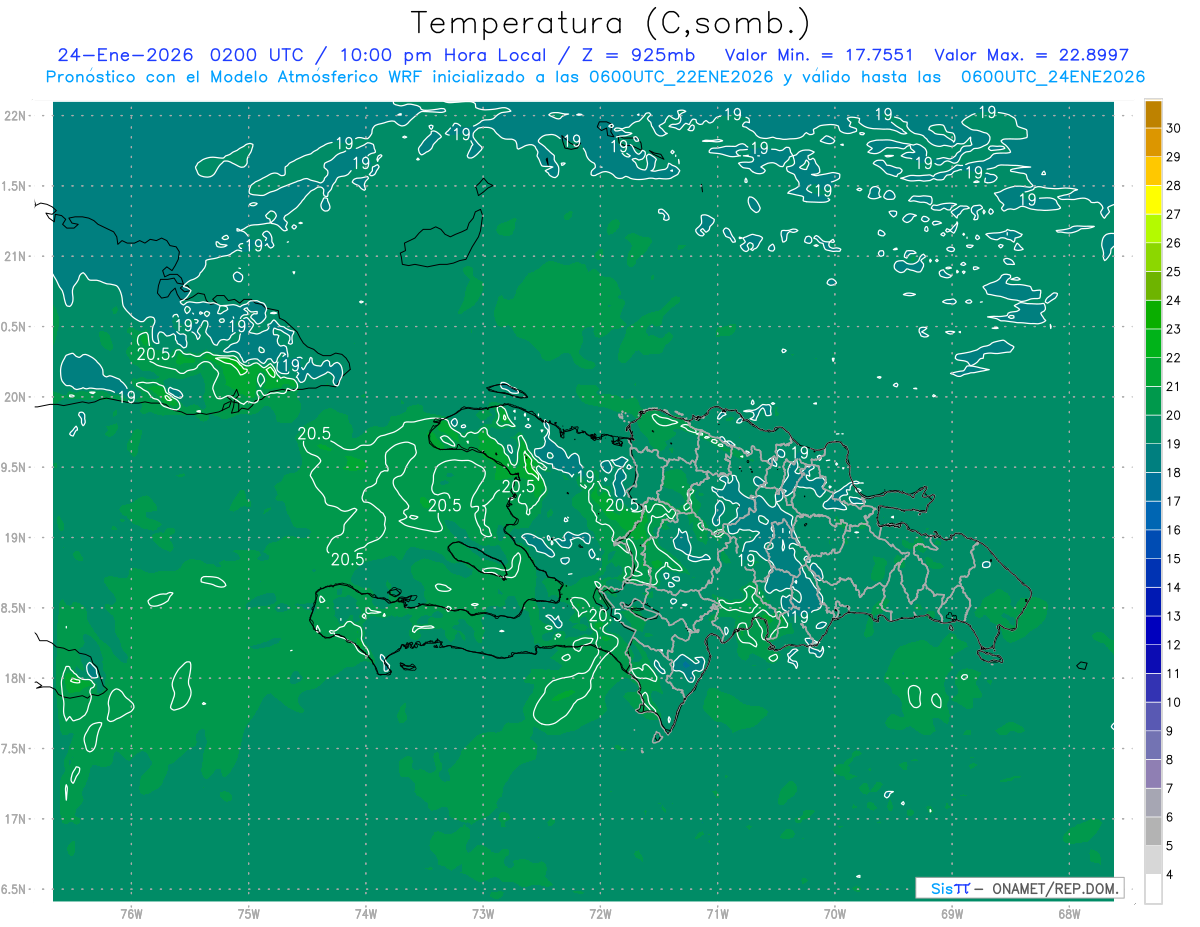
Task: Click the legend tick value '10'
Action: click(x=1174, y=703)
